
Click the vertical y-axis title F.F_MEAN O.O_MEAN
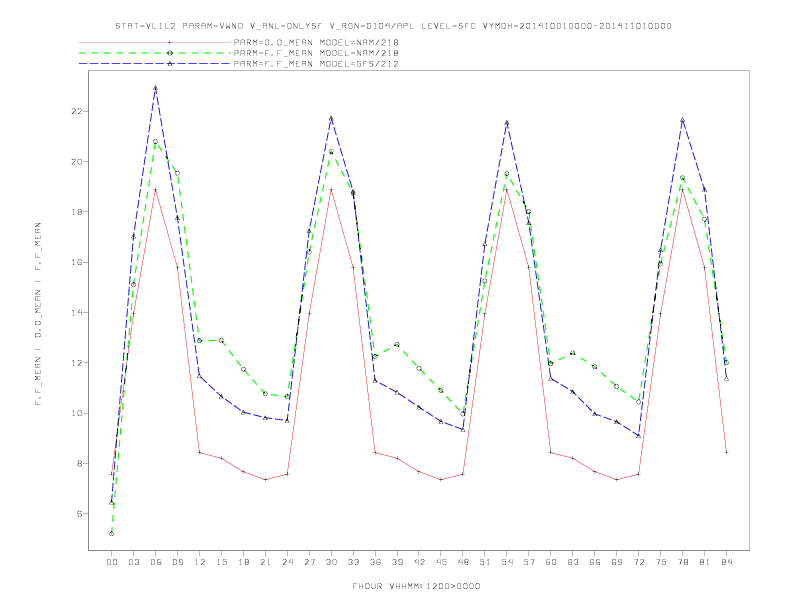[38, 314]
